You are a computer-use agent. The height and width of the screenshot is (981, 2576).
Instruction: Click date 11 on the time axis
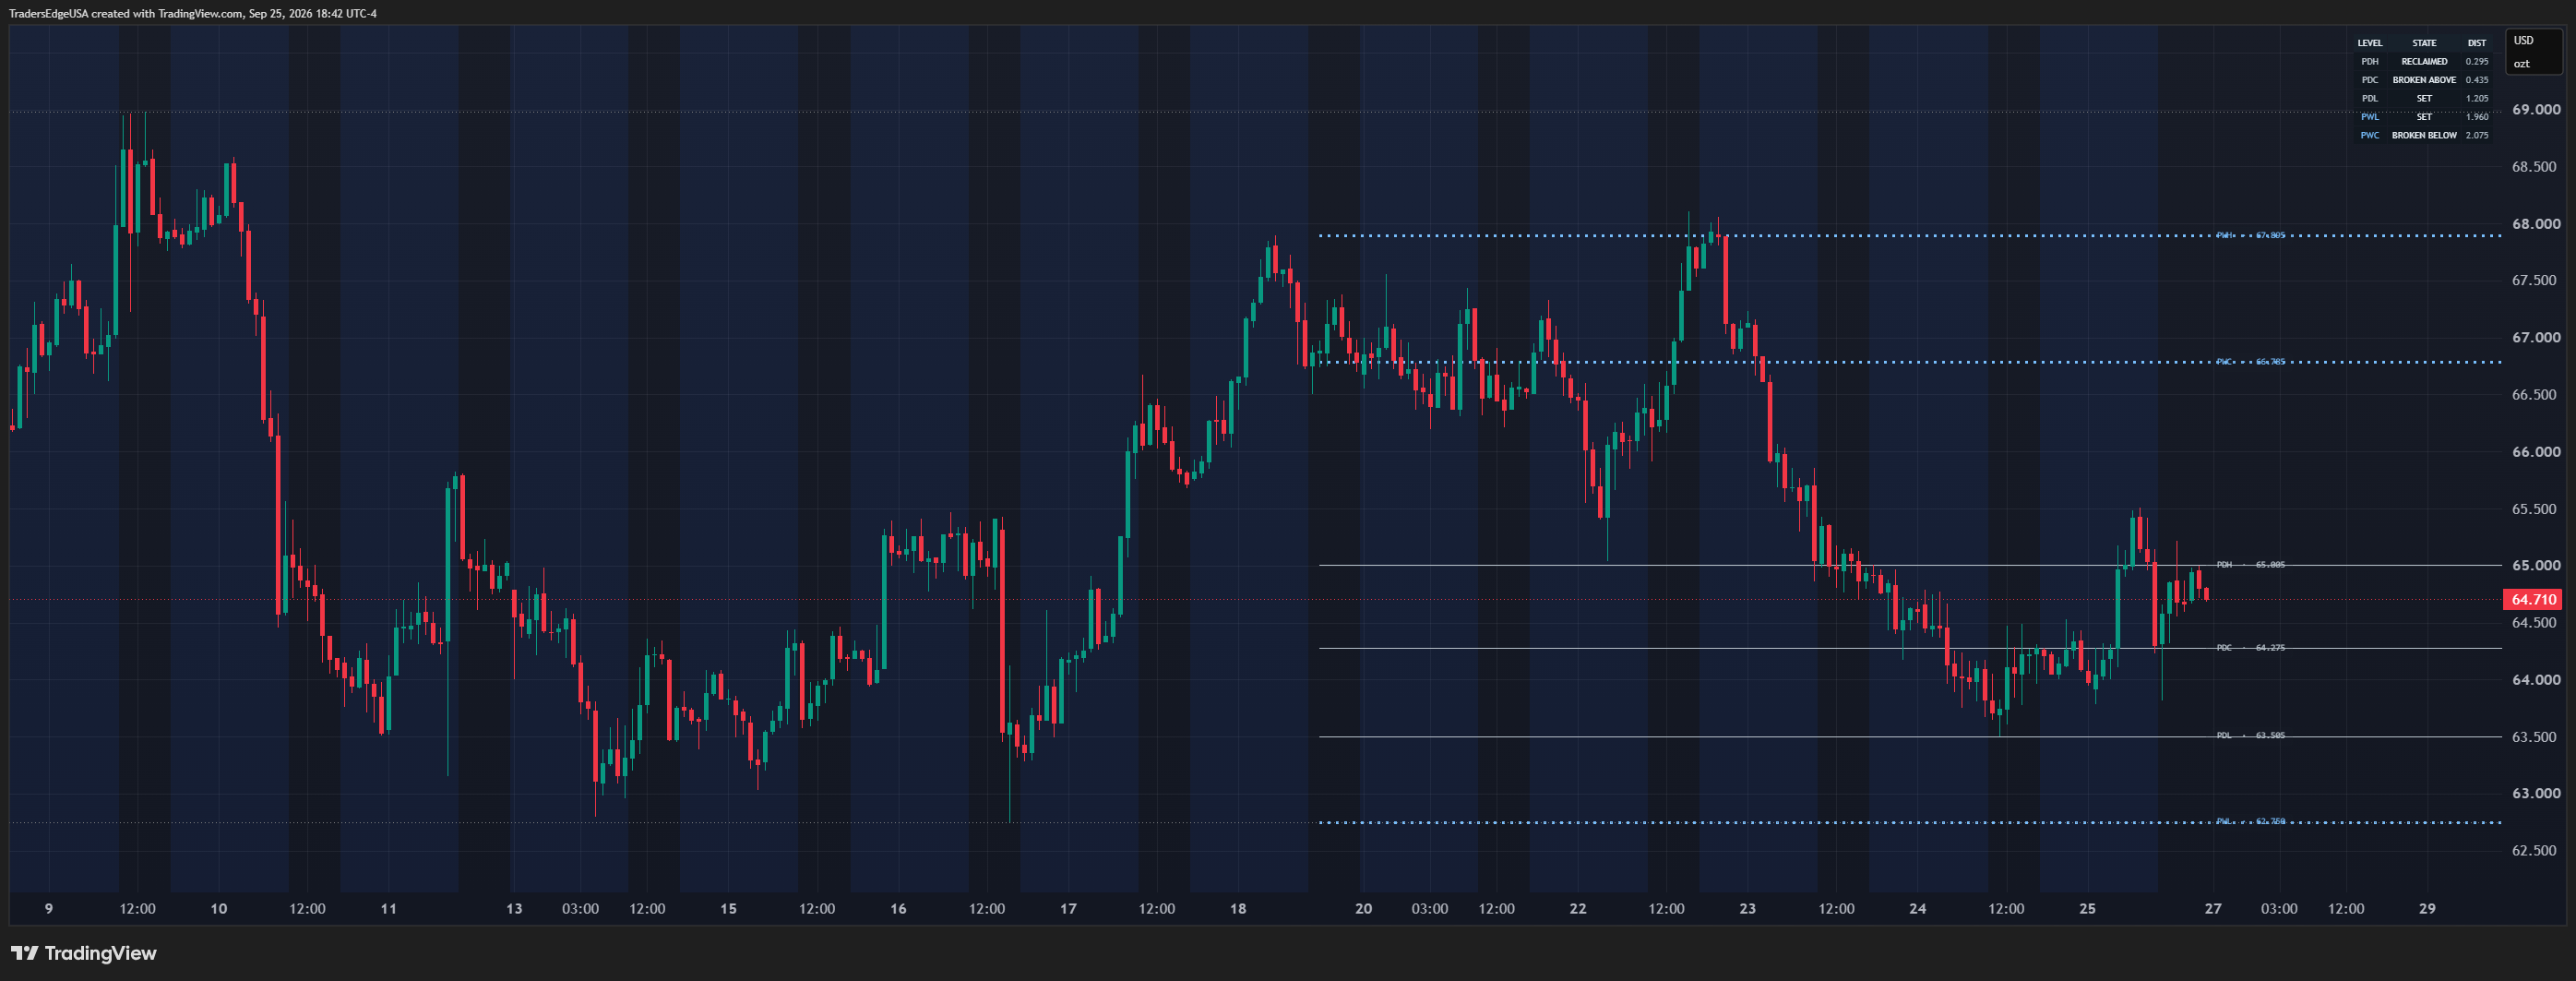(389, 909)
